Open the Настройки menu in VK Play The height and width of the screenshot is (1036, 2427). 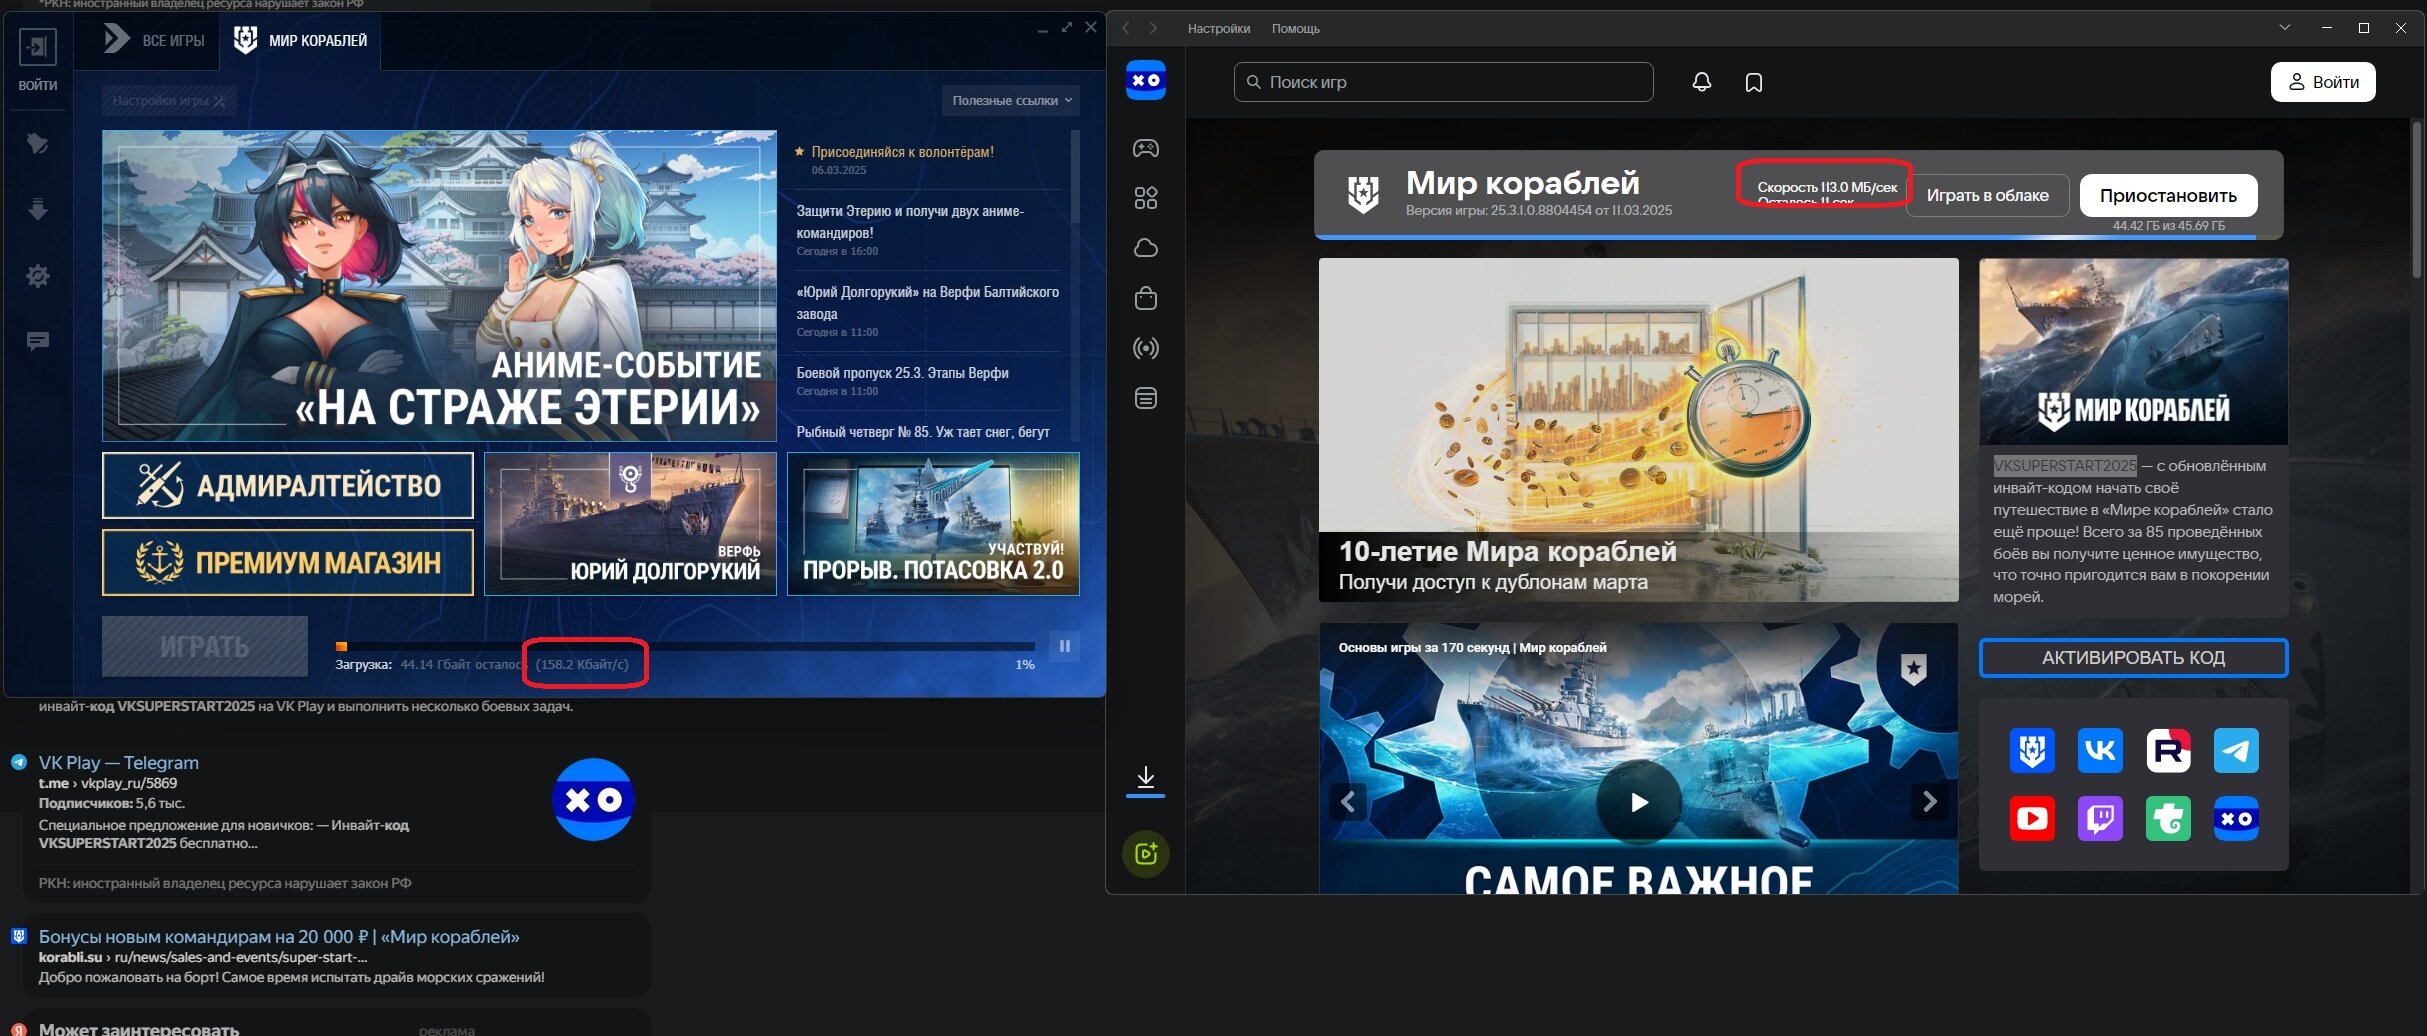tap(1219, 28)
